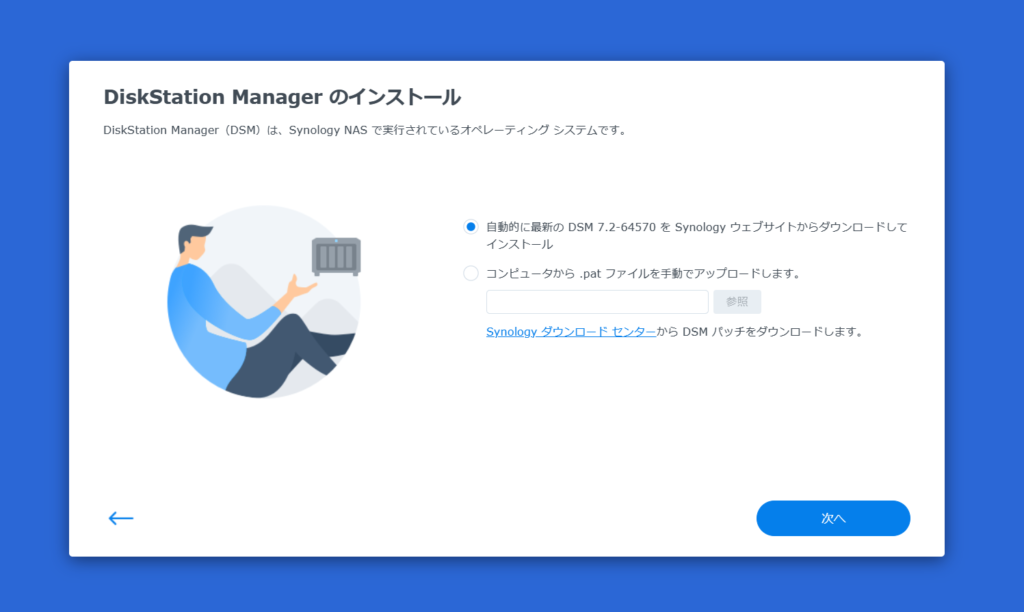The image size is (1024, 612).
Task: Click the DSM description sentence under the heading
Action: tap(366, 130)
